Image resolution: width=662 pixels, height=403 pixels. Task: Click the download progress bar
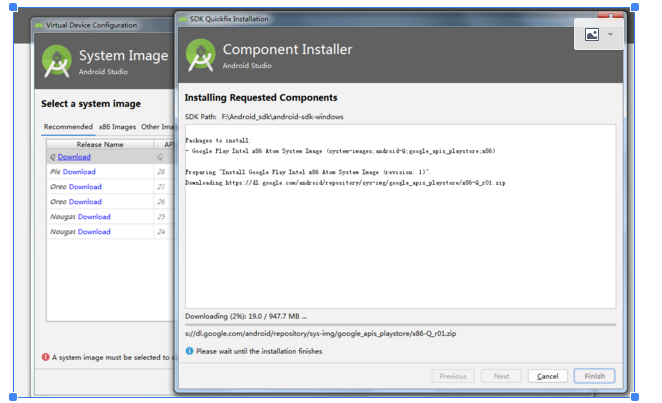tap(400, 325)
